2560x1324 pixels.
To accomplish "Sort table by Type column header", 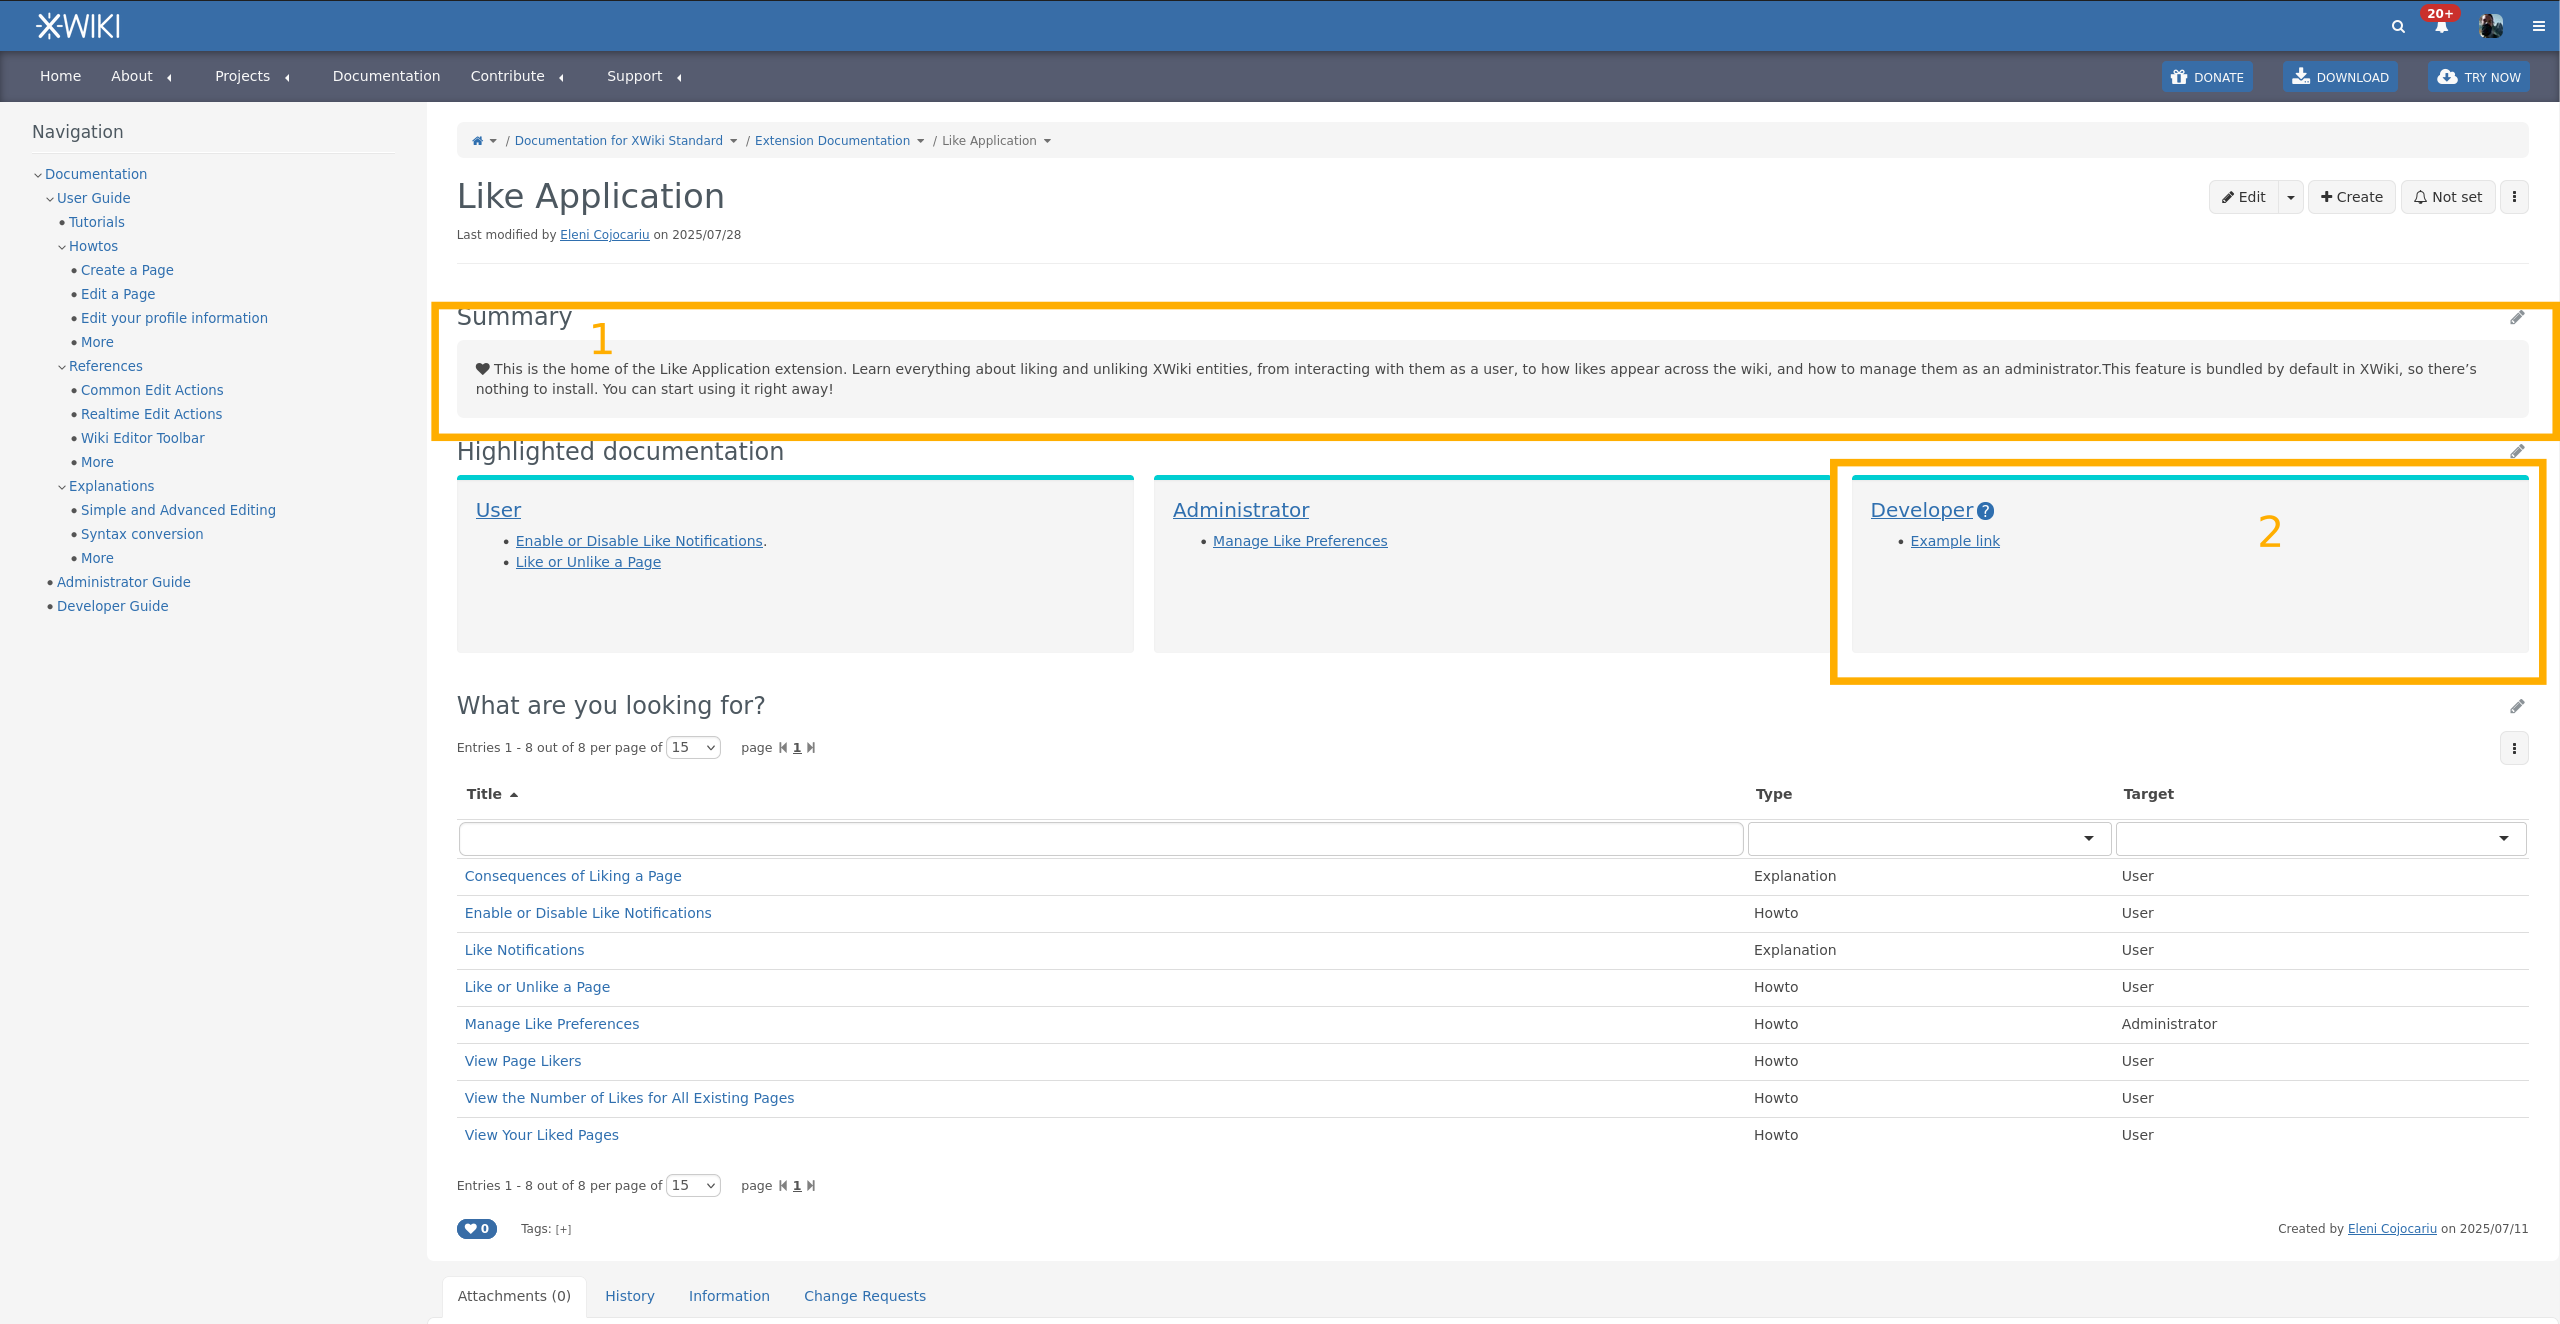I will click(1774, 794).
